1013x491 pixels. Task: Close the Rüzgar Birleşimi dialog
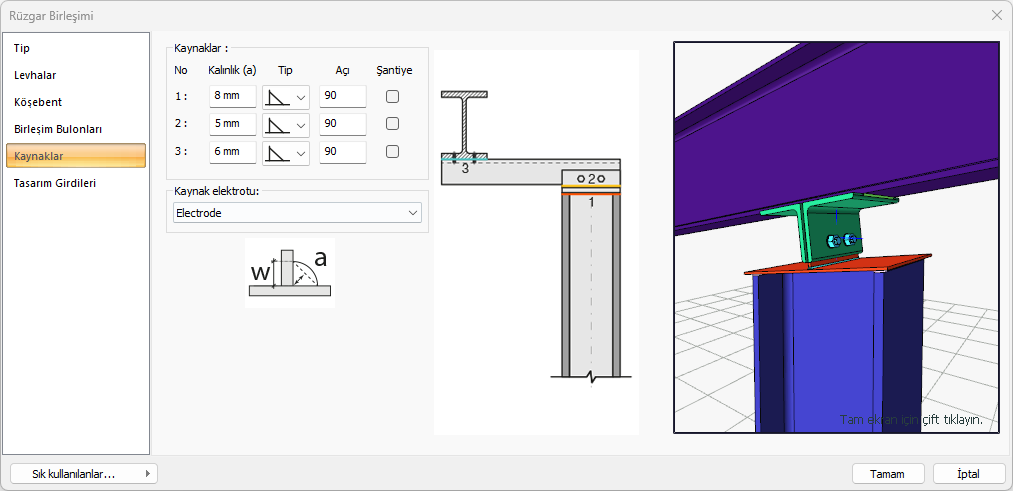[x=996, y=15]
